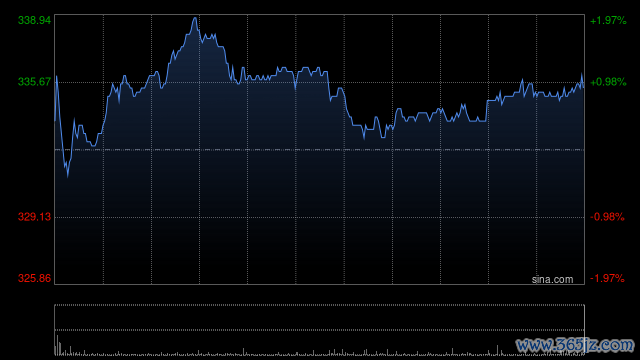
Task: Click the +0.98% percentage label
Action: pos(608,82)
